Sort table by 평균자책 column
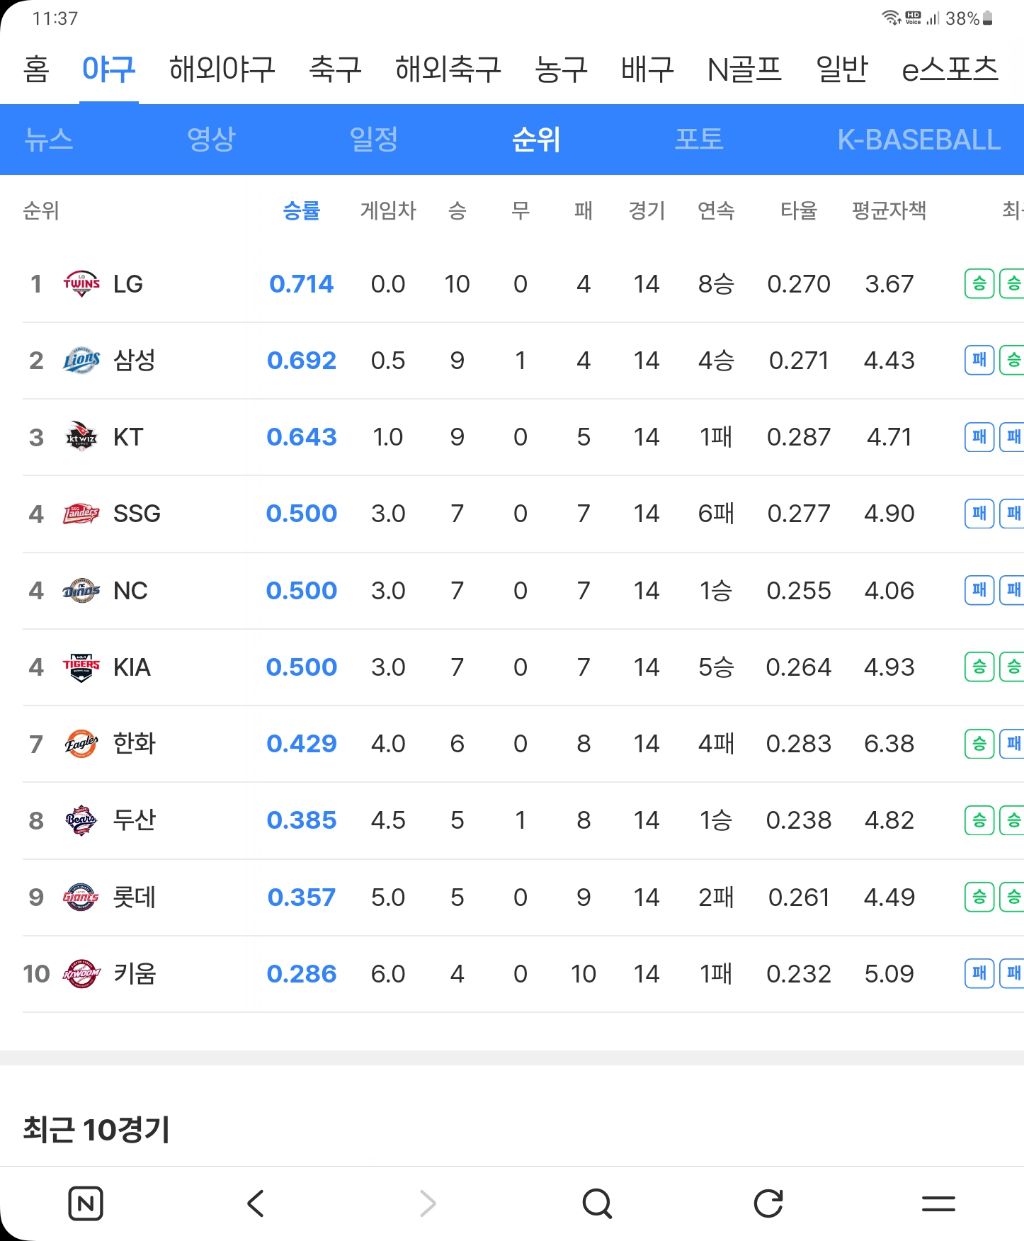 point(889,210)
